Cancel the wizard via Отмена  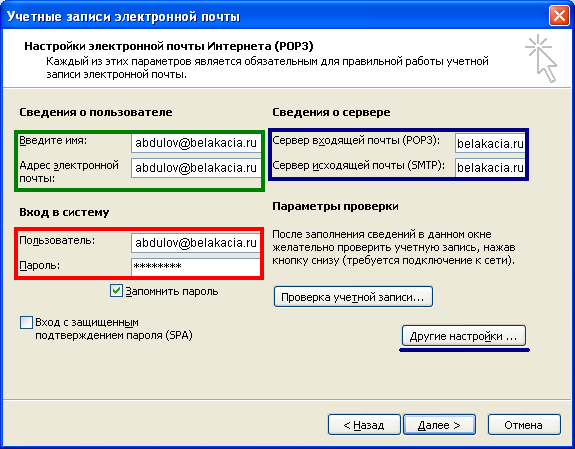524,425
